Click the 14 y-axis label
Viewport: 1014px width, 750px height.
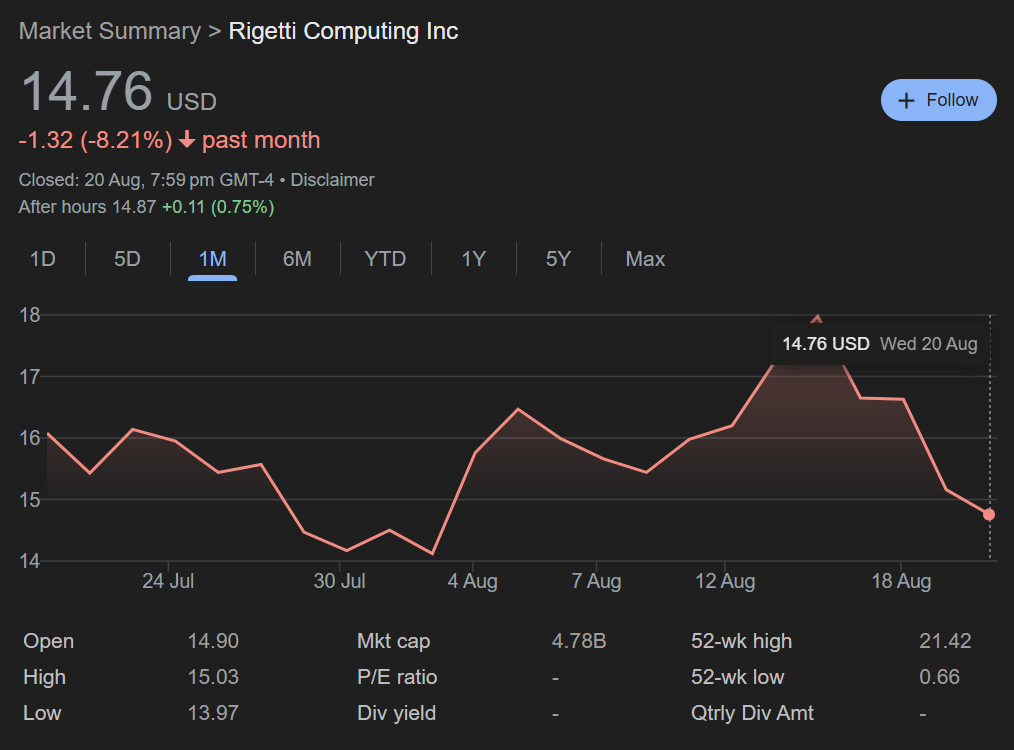pos(30,561)
